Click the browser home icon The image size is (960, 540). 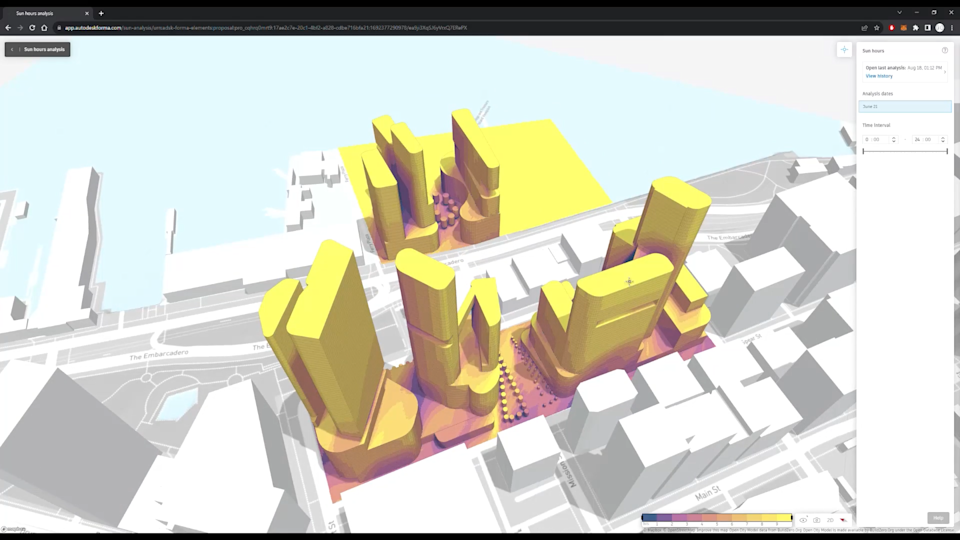[x=44, y=28]
